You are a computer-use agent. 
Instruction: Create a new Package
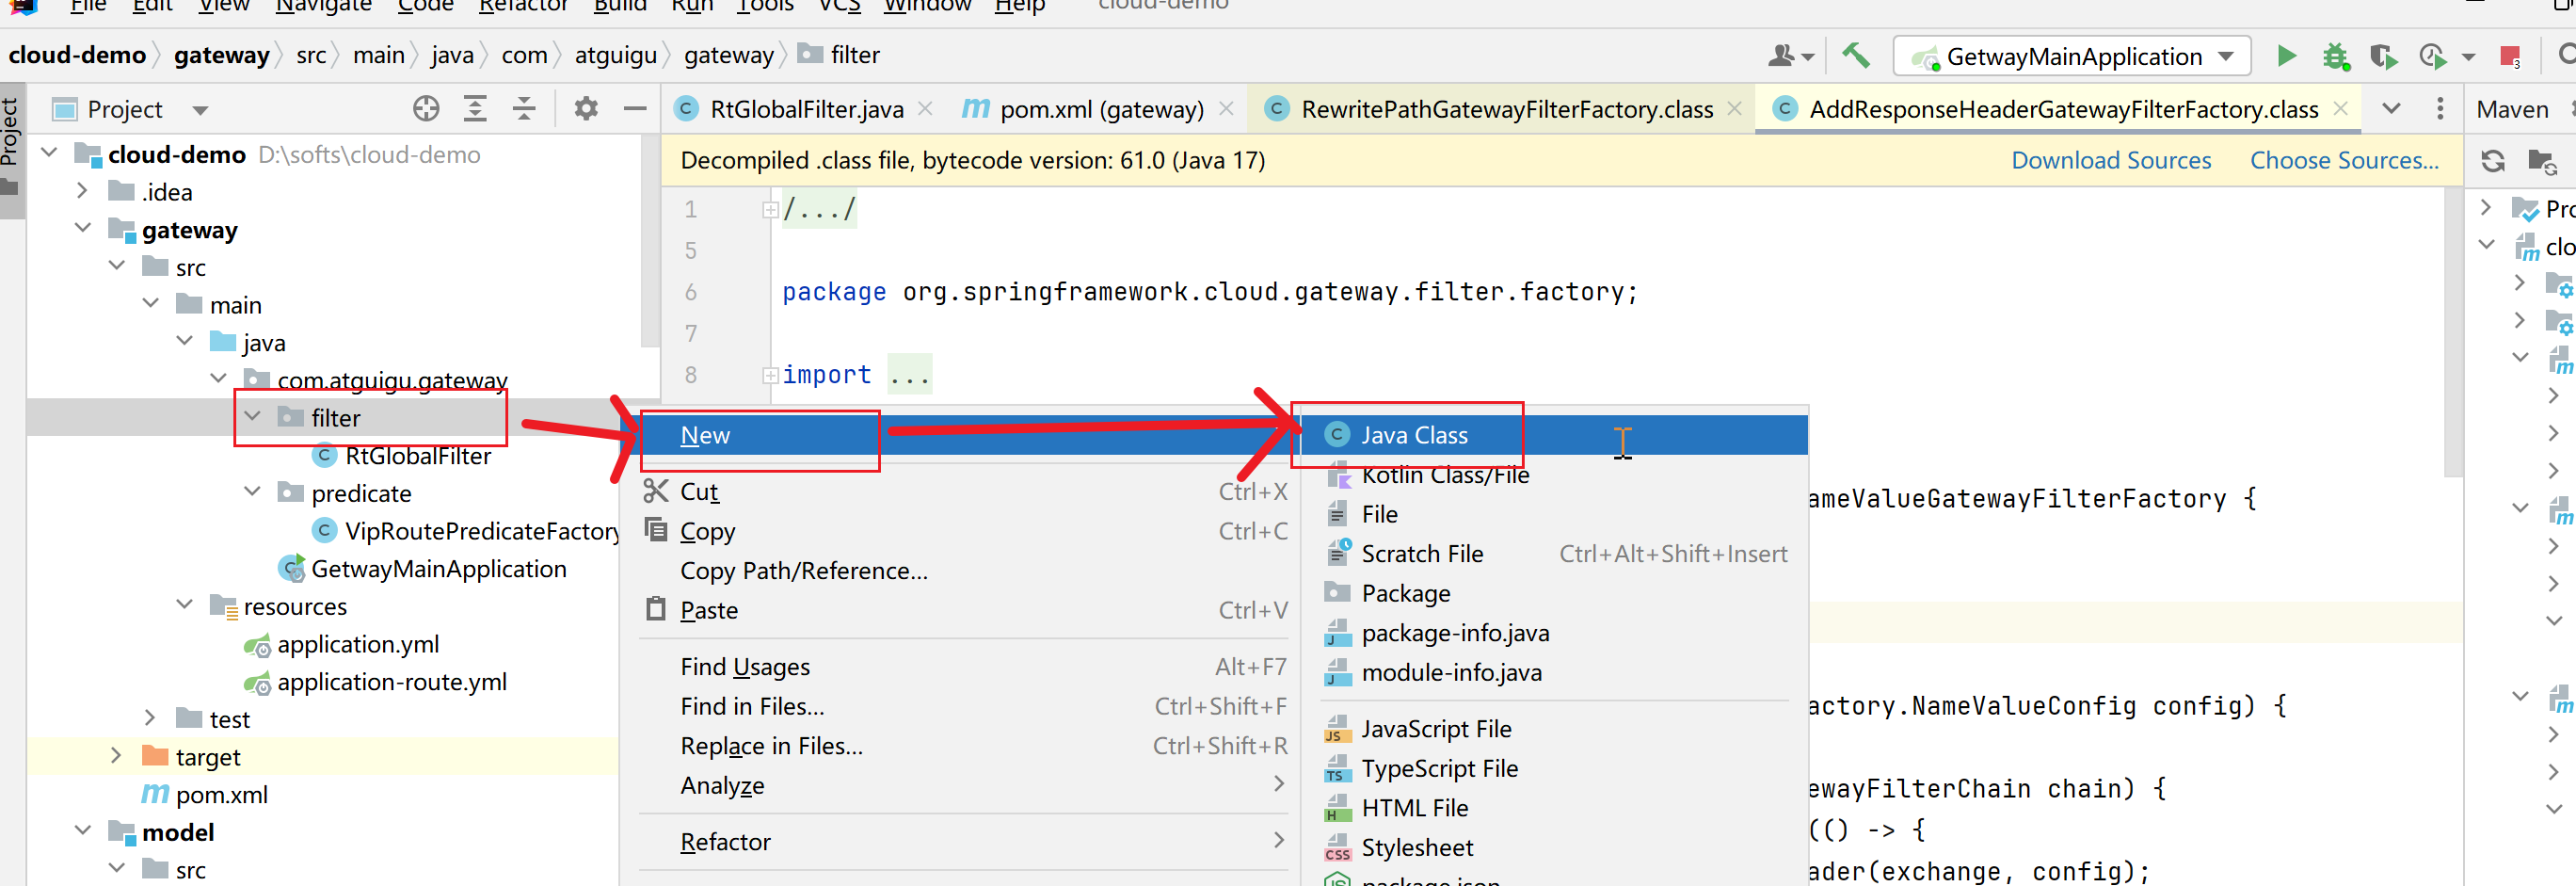1555,593
